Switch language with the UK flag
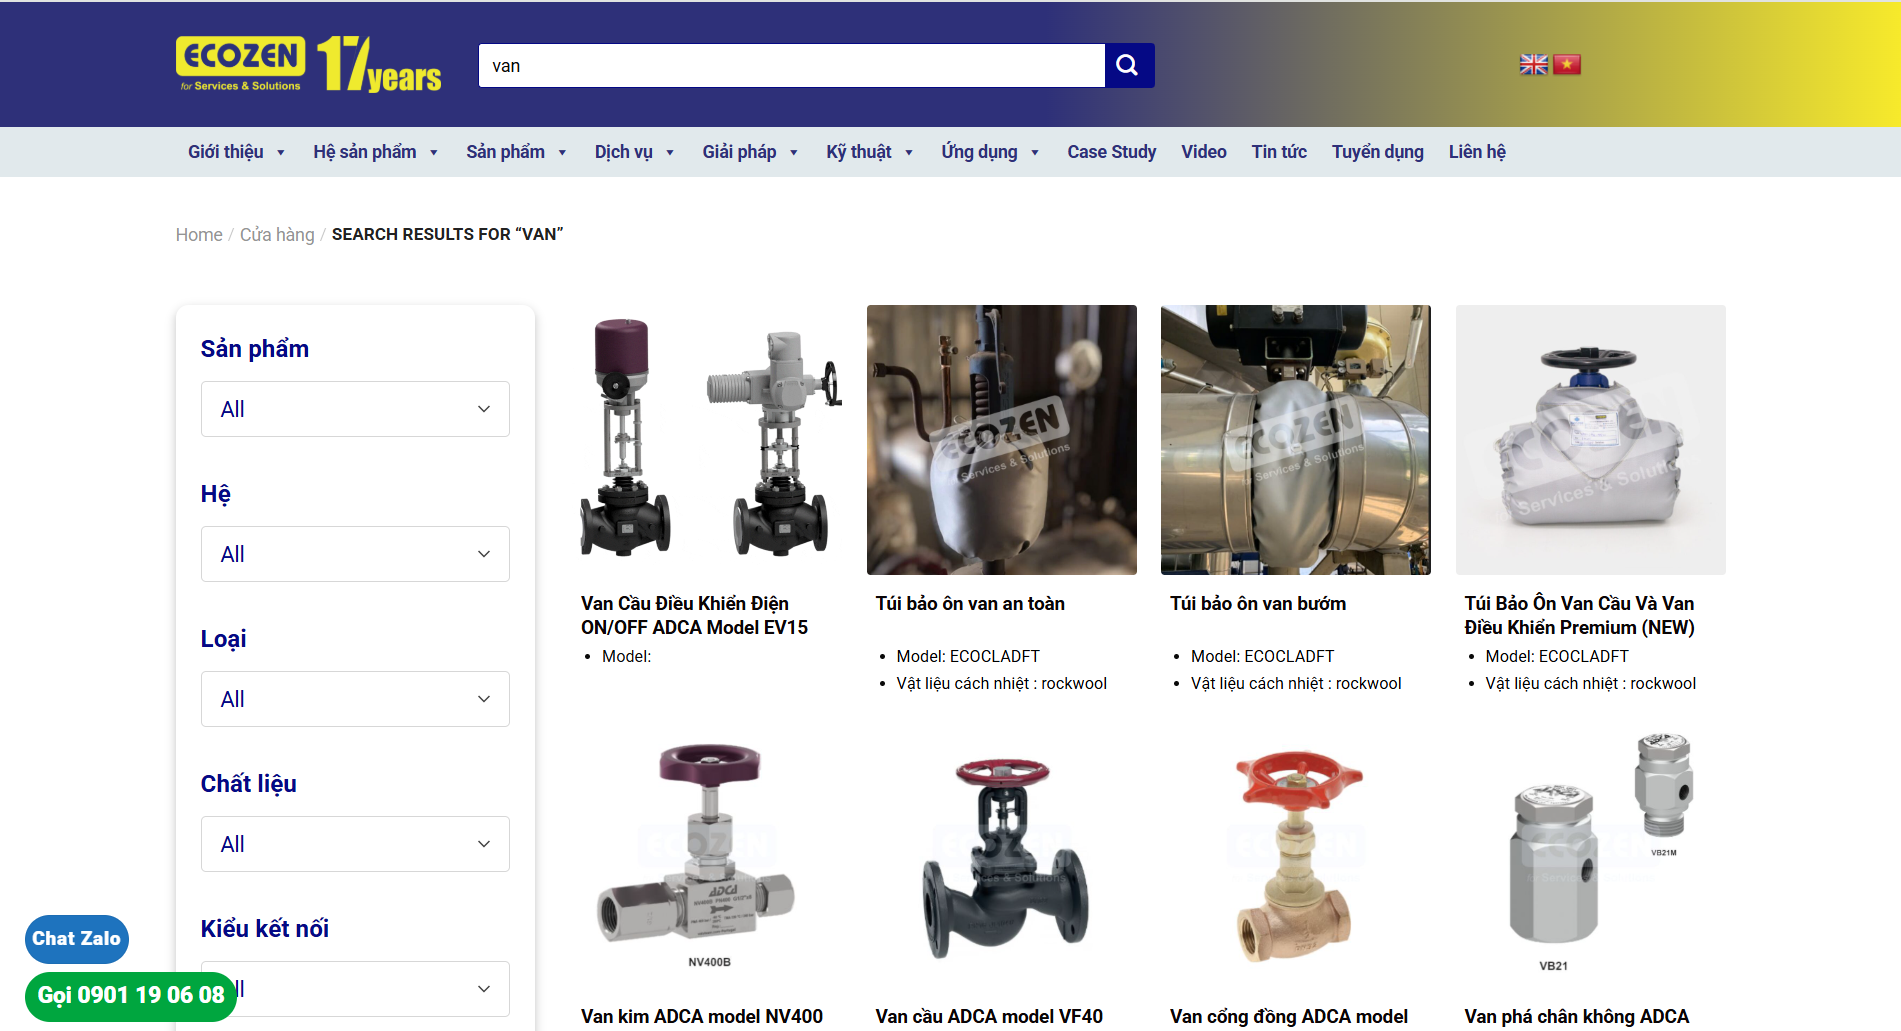The width and height of the screenshot is (1901, 1031). click(x=1533, y=65)
